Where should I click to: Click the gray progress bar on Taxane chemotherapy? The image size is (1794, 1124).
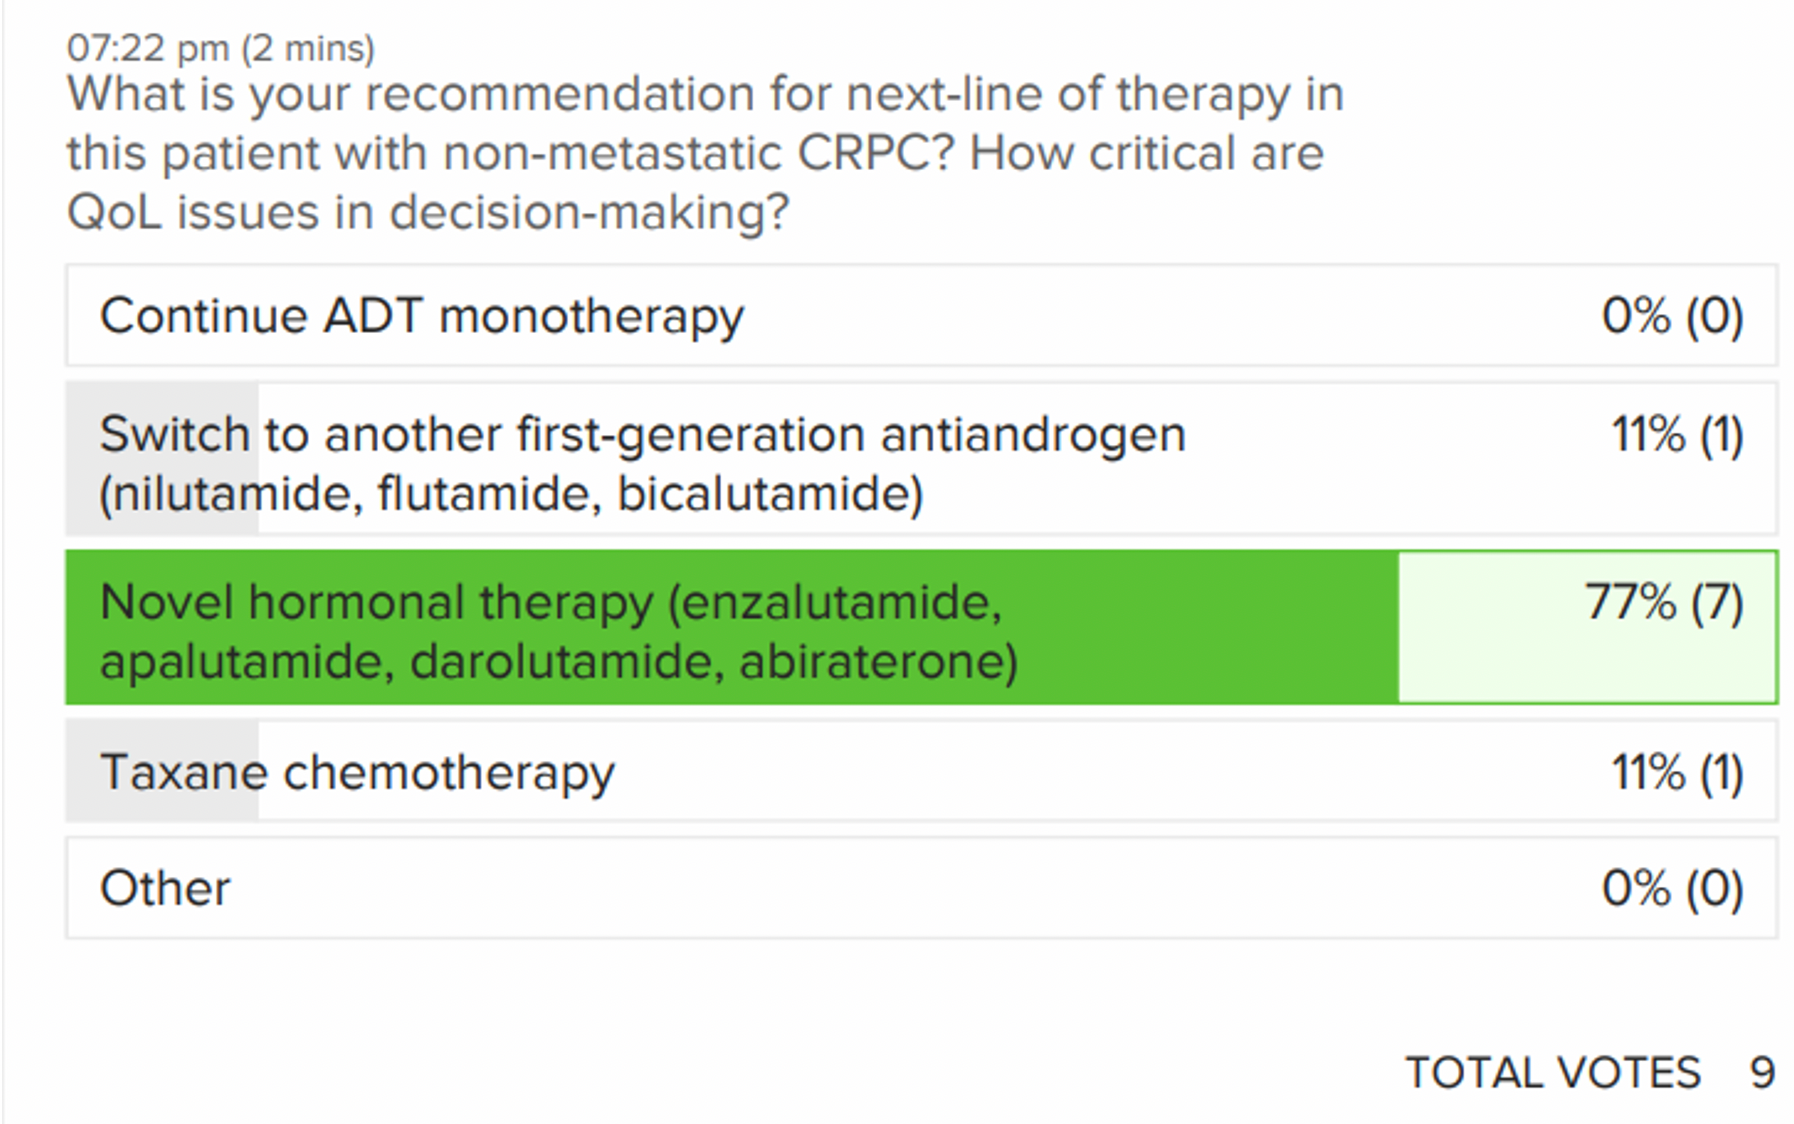pos(162,771)
